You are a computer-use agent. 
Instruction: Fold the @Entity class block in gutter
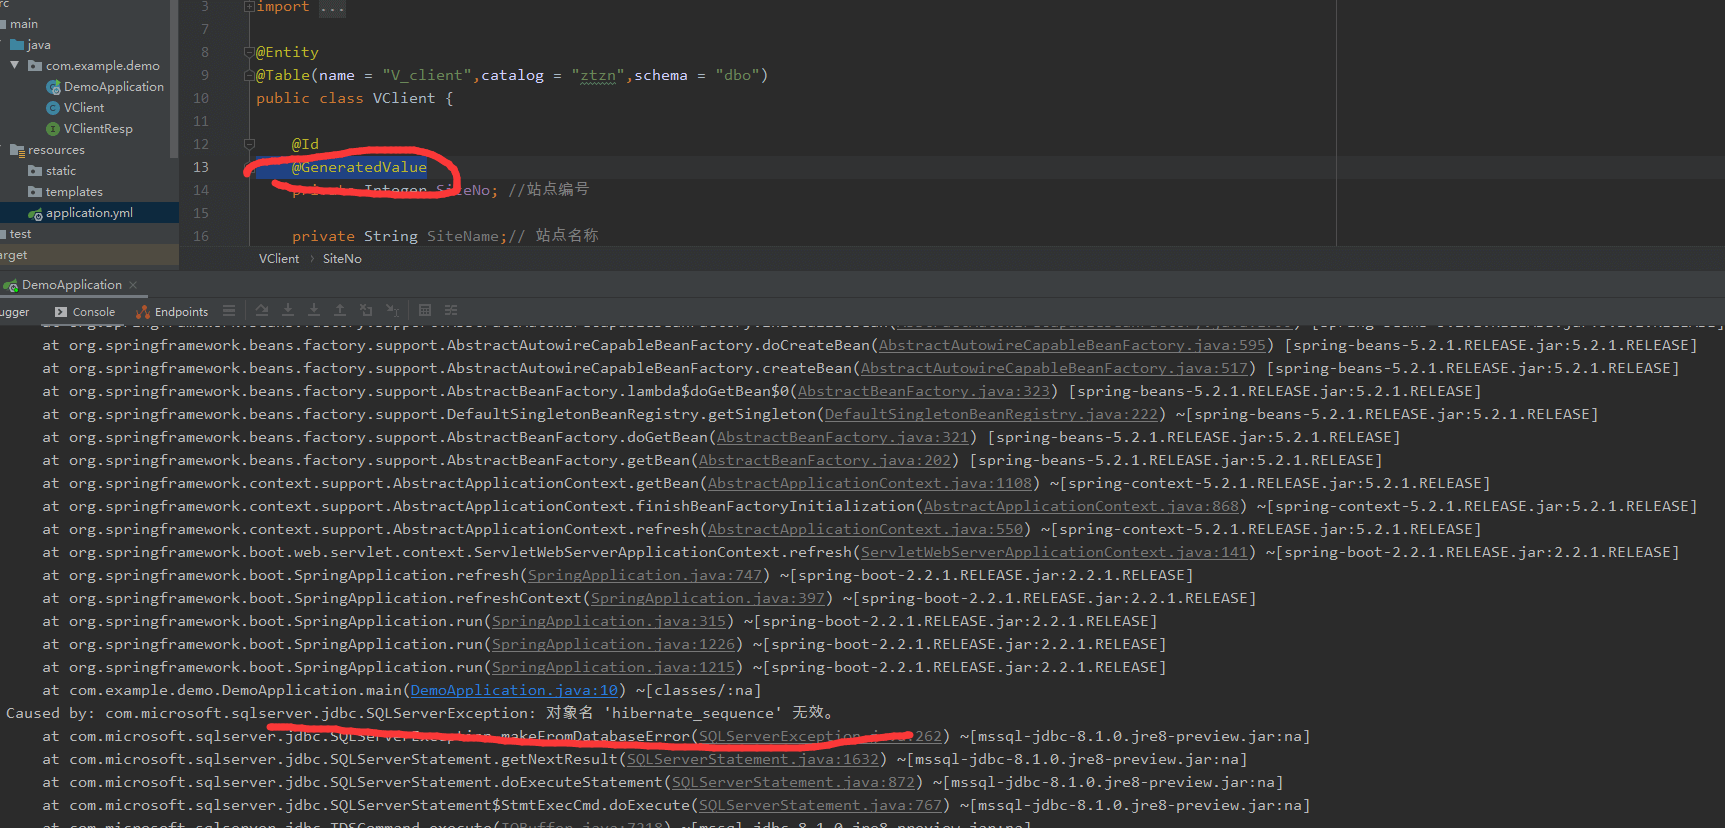point(249,52)
